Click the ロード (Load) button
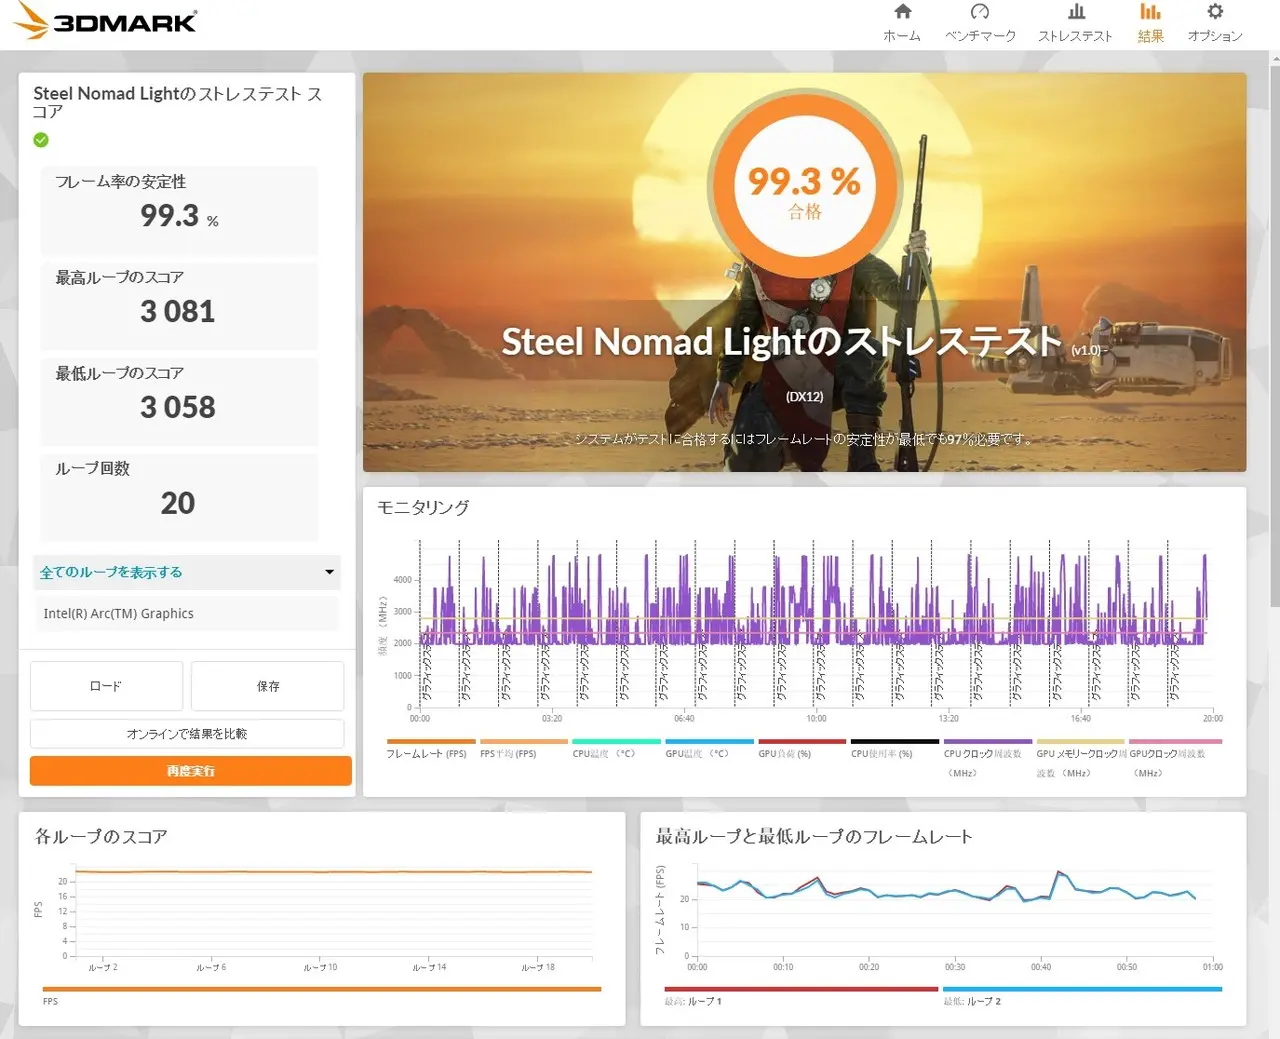The width and height of the screenshot is (1280, 1039). point(106,686)
